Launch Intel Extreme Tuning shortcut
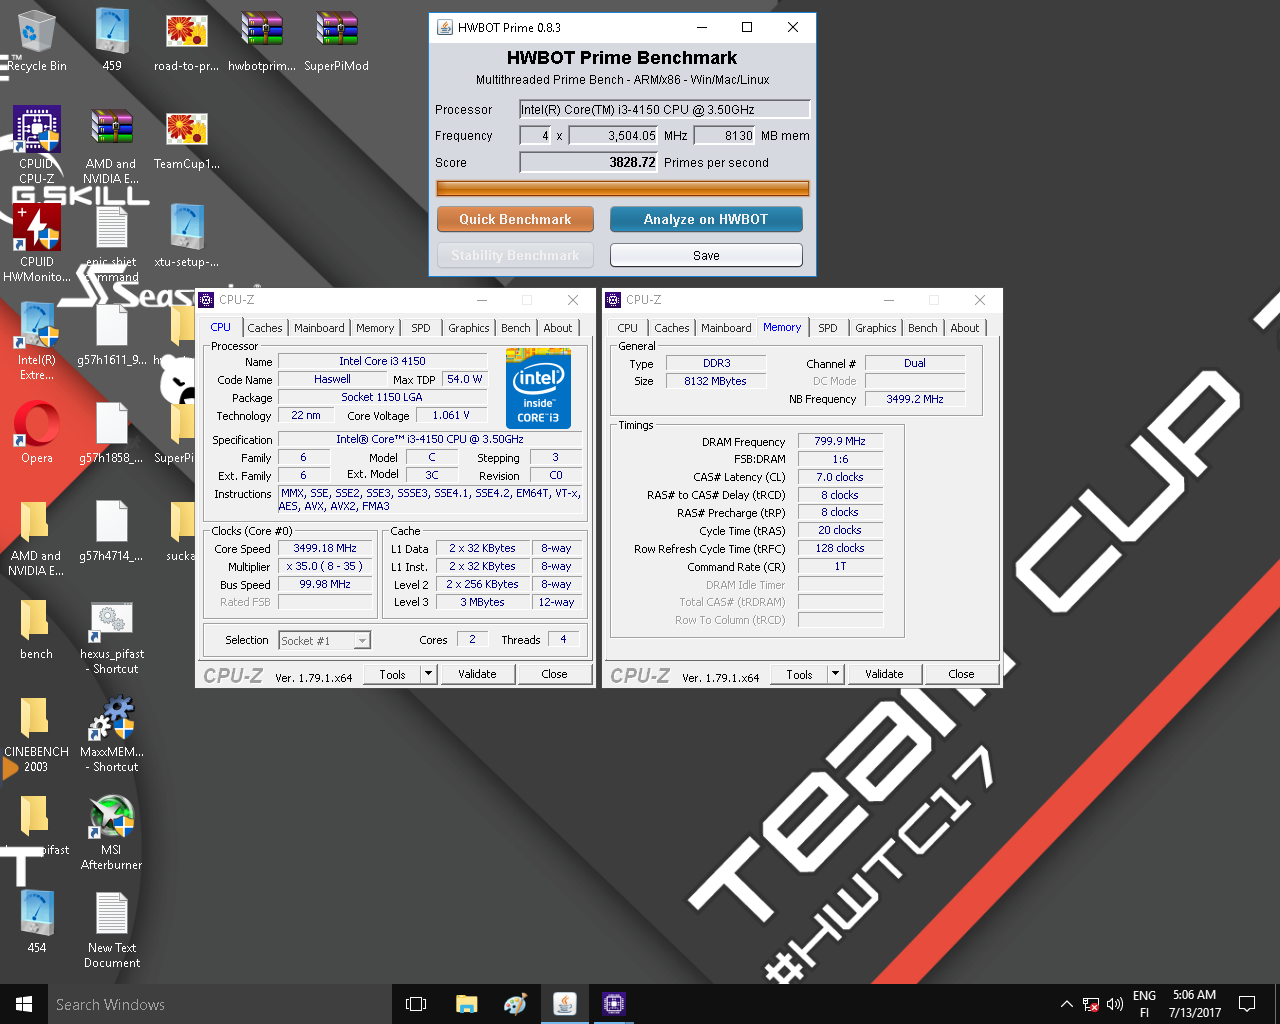Viewport: 1280px width, 1024px height. point(37,341)
